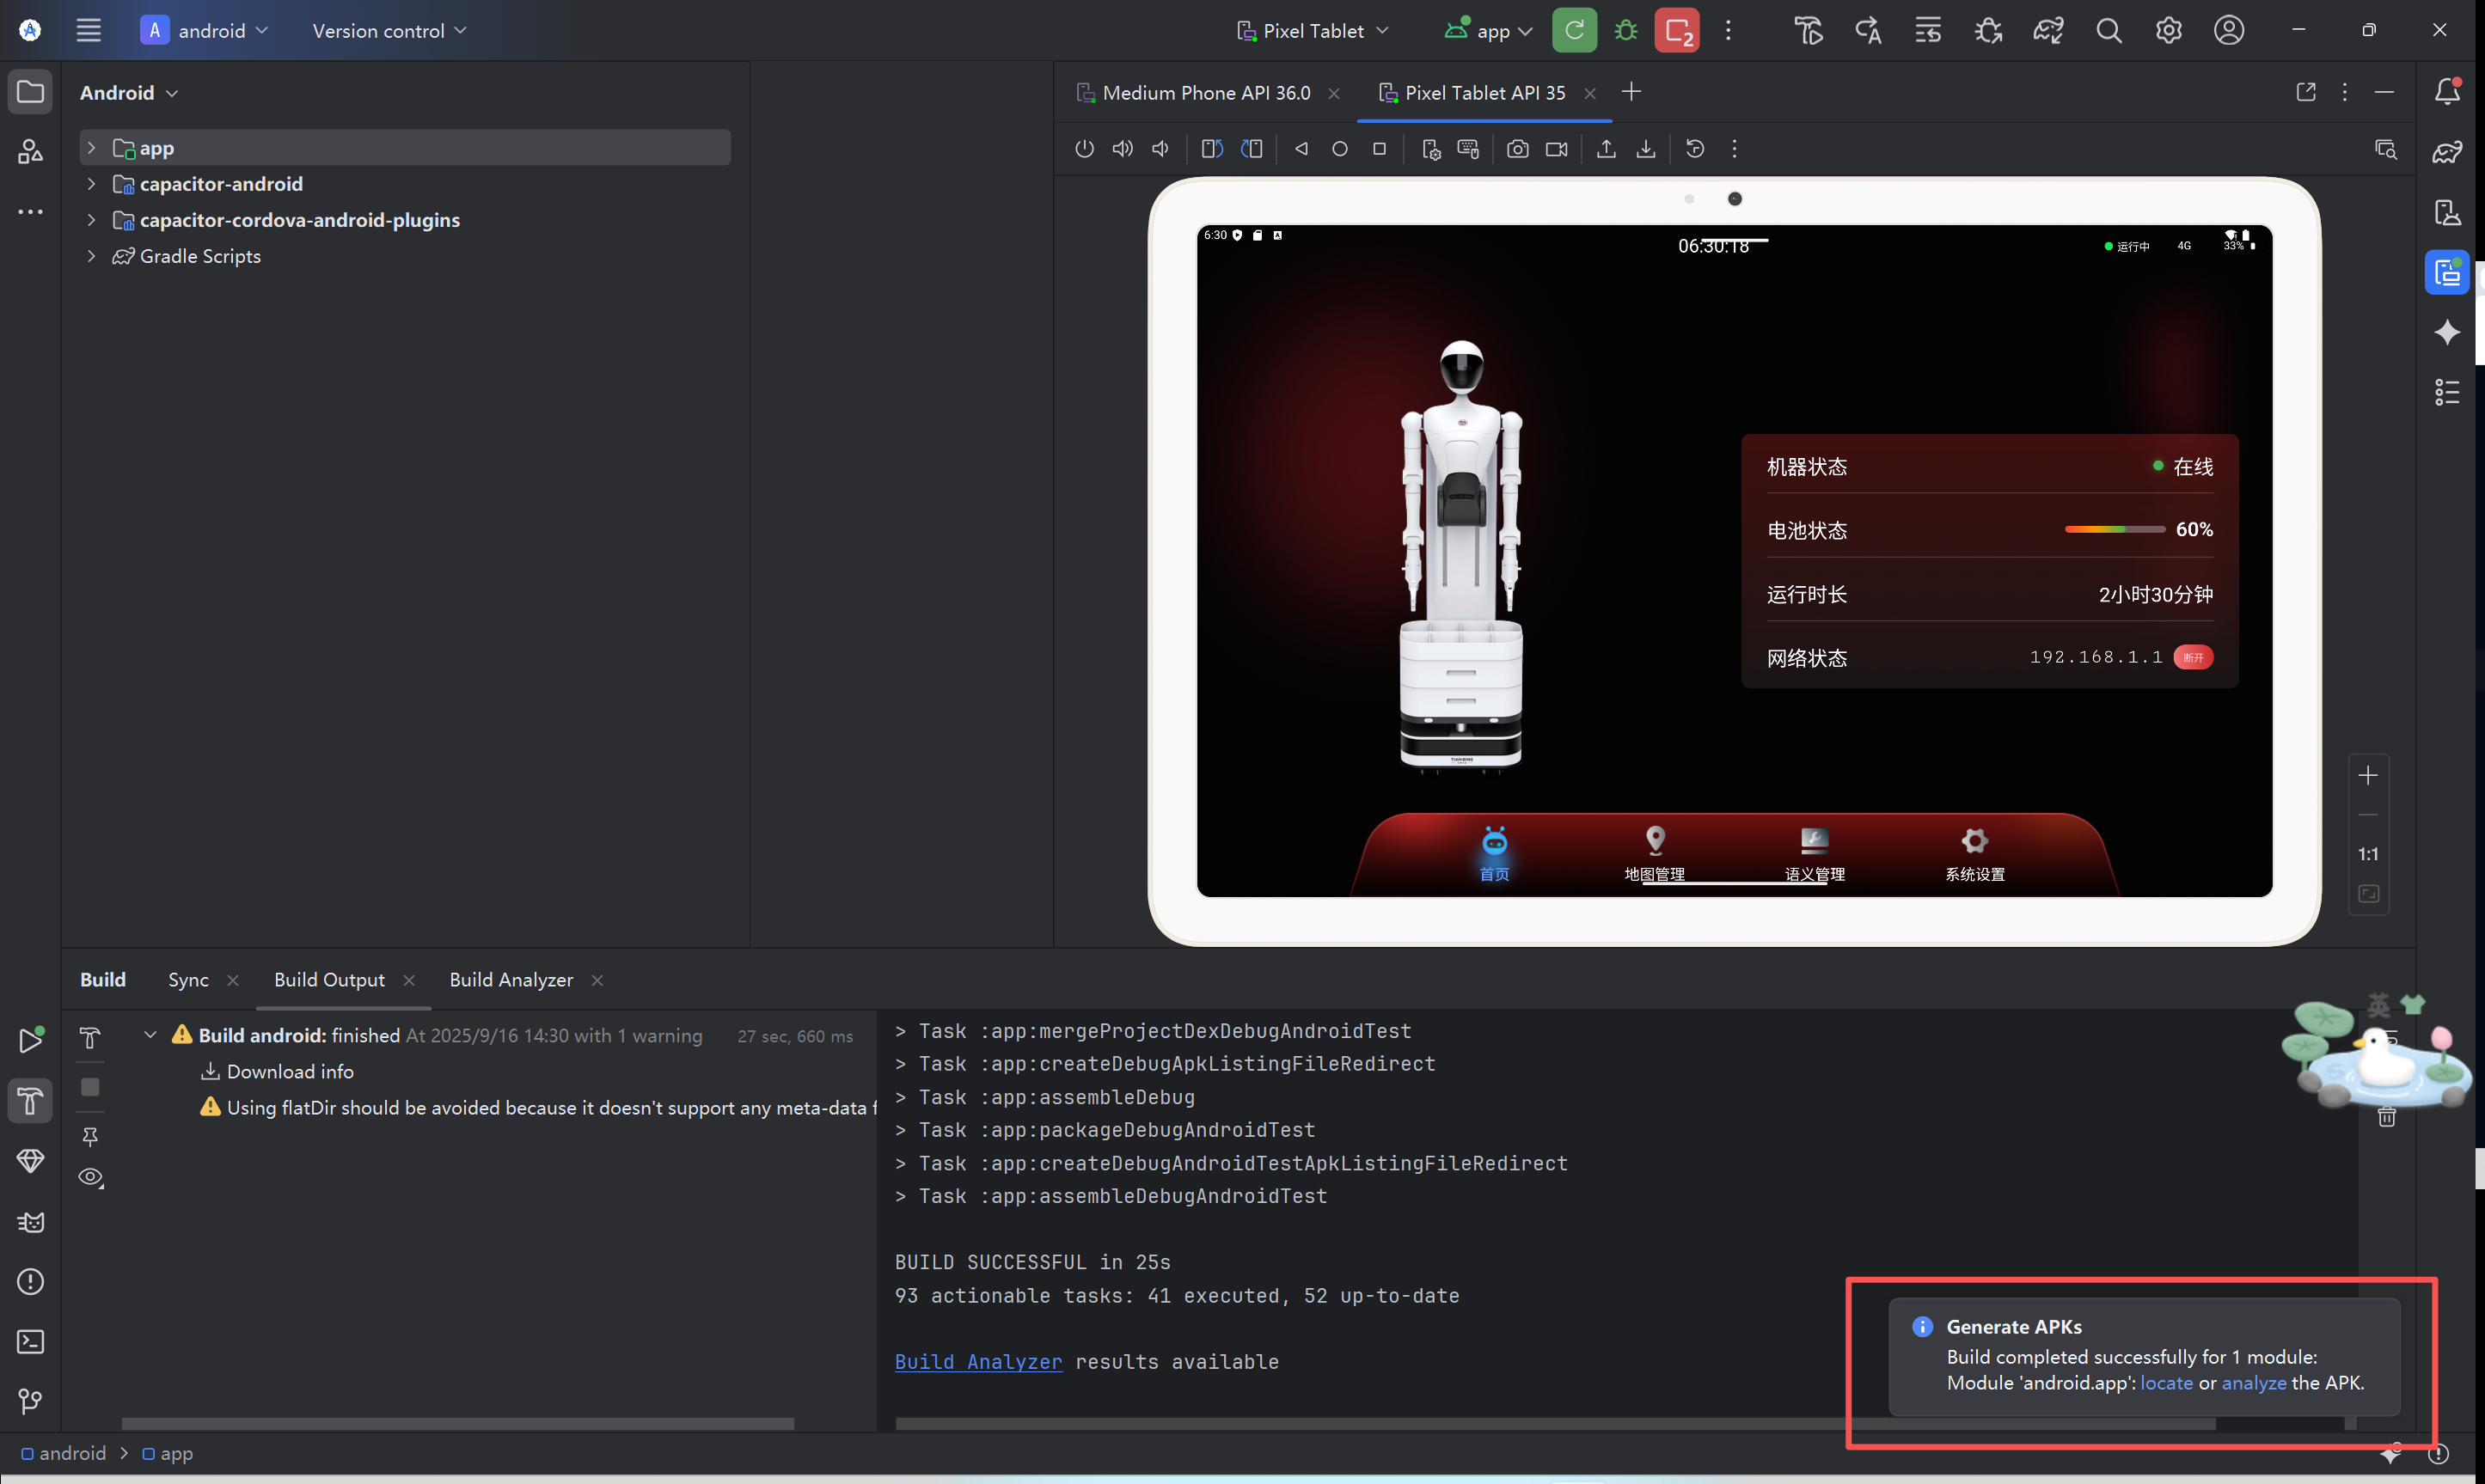Image resolution: width=2485 pixels, height=1484 pixels.
Task: Tap 系统设置 in the emulator bottom navigation
Action: pos(1974,854)
